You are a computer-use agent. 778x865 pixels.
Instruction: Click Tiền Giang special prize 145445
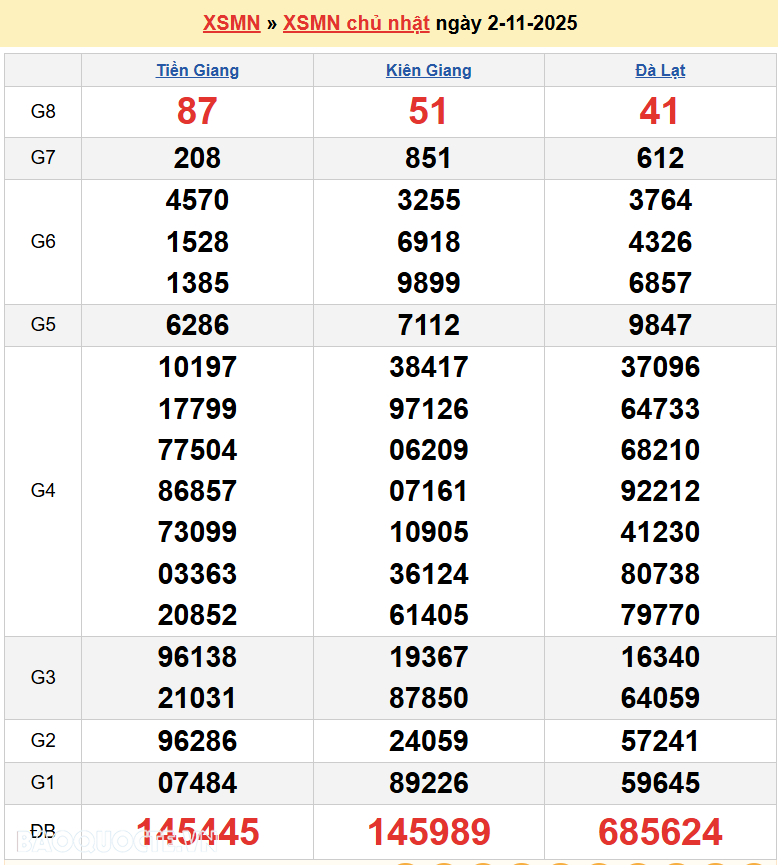click(197, 832)
